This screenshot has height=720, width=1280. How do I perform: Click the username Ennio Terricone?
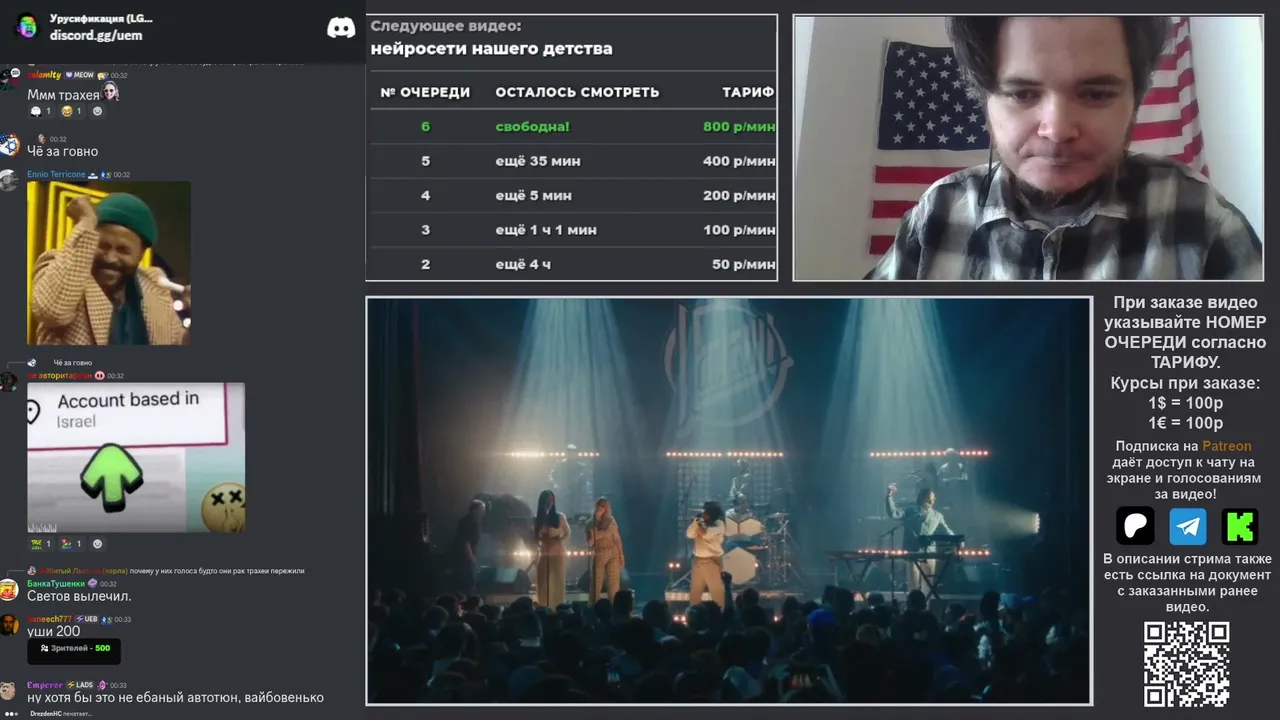coord(56,175)
